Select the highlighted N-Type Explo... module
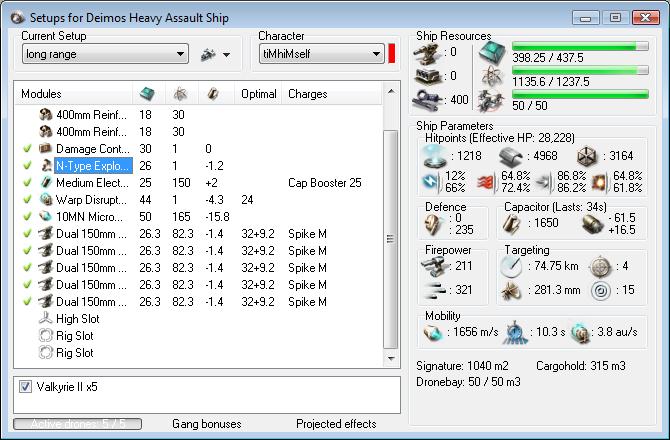The width and height of the screenshot is (670, 440). click(x=93, y=166)
